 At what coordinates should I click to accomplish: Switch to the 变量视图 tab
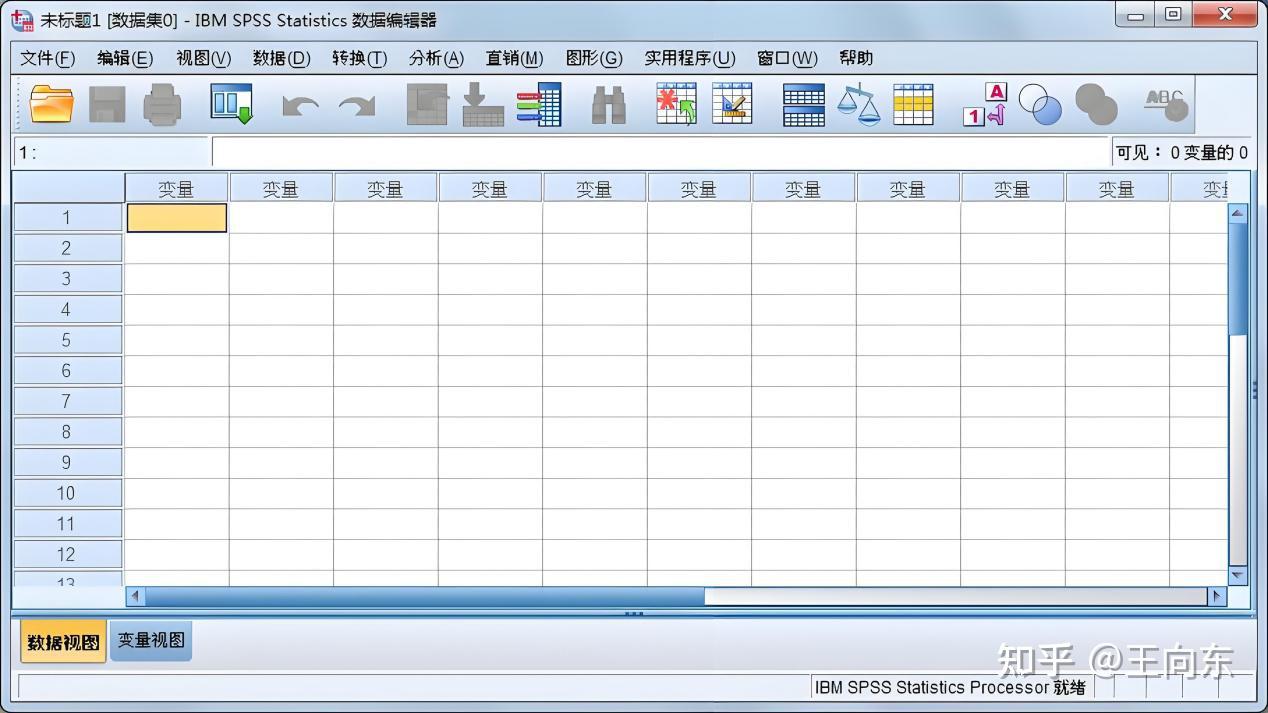pyautogui.click(x=149, y=641)
